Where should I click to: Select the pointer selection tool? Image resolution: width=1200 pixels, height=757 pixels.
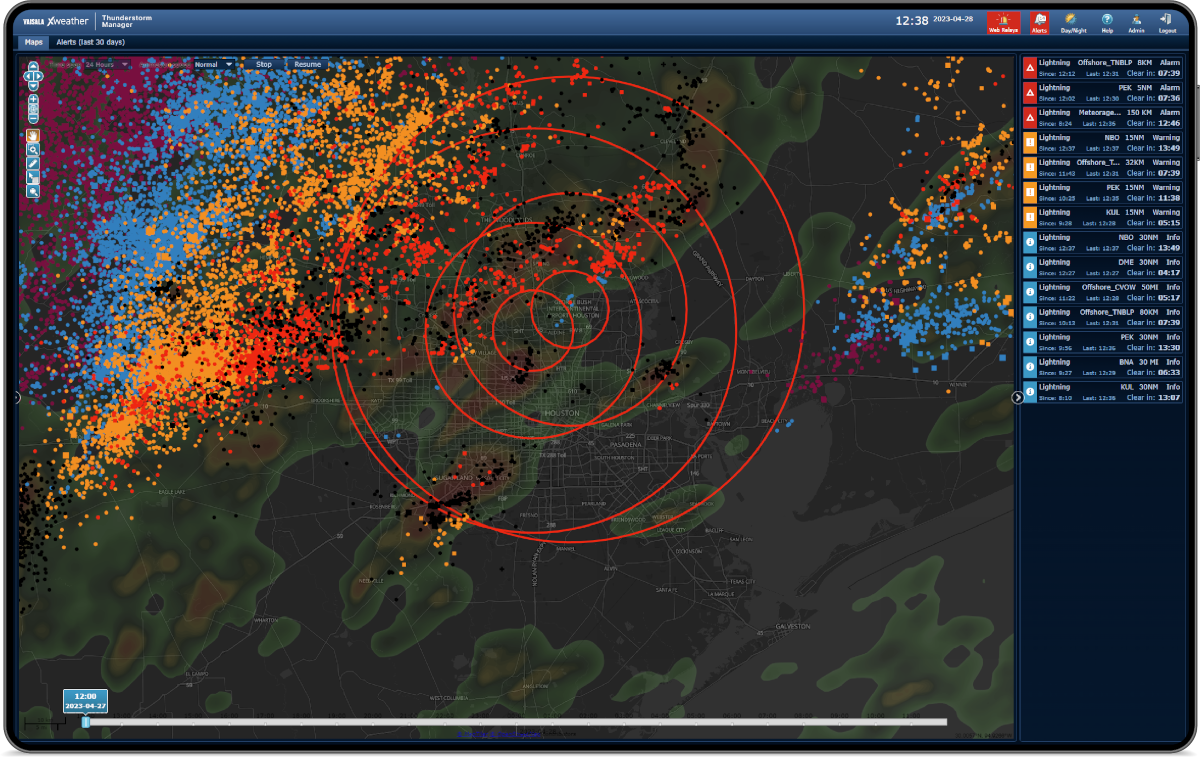click(33, 177)
